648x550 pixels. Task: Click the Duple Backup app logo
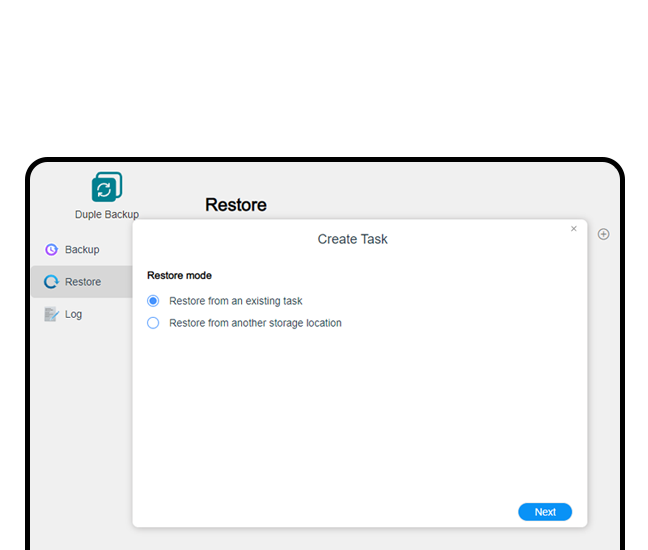106,188
